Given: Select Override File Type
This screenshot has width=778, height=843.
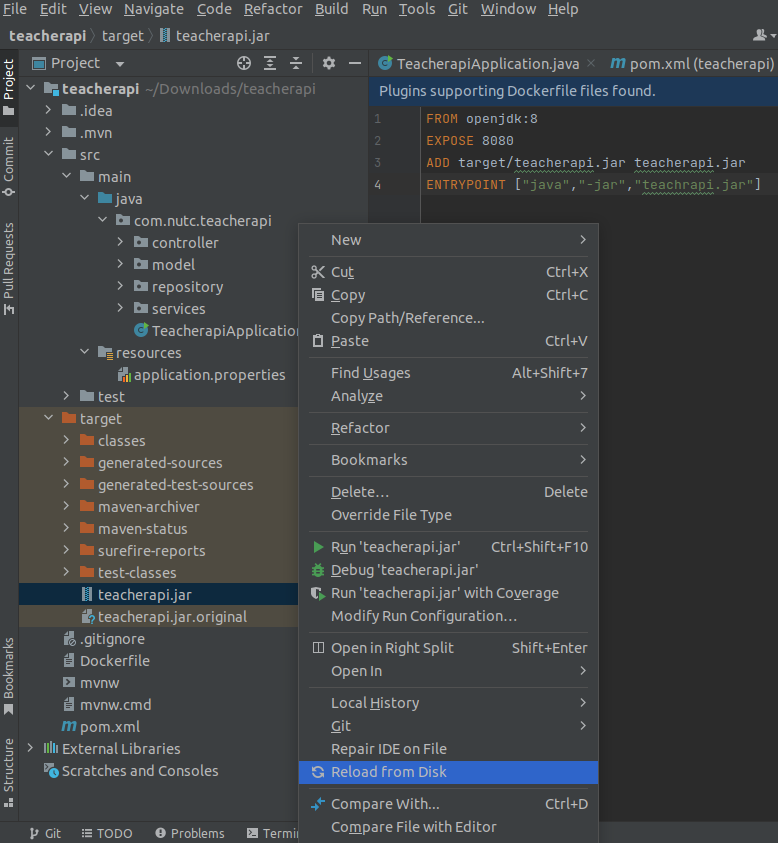Looking at the screenshot, I should pyautogui.click(x=448, y=515).
